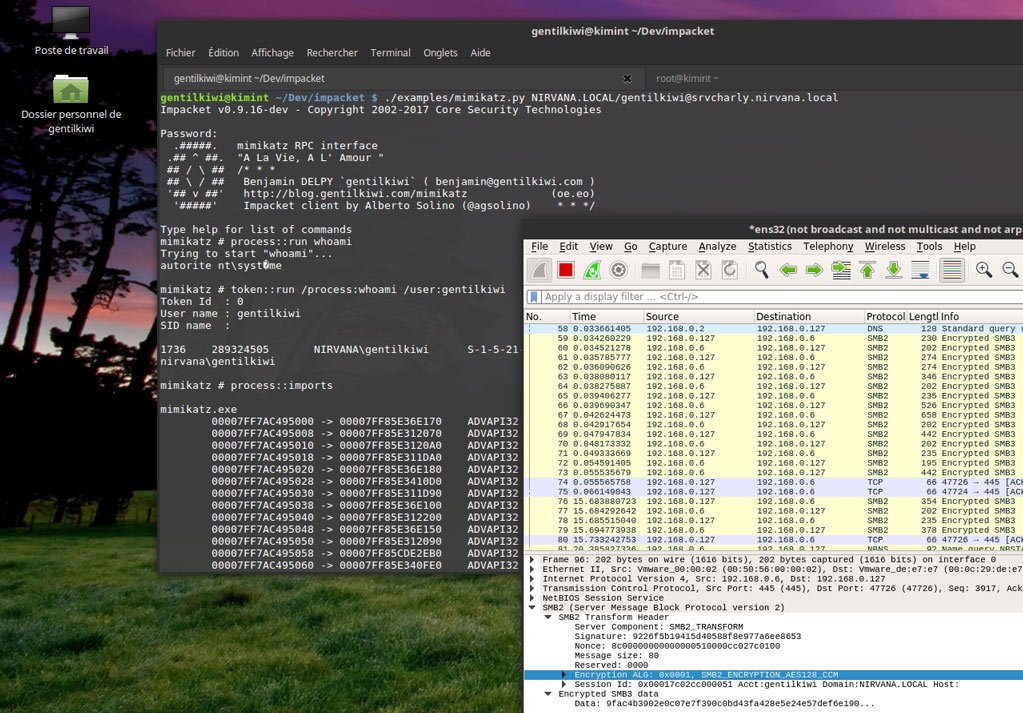Click the Info column header
Viewport: 1023px width, 713px height.
(981, 316)
